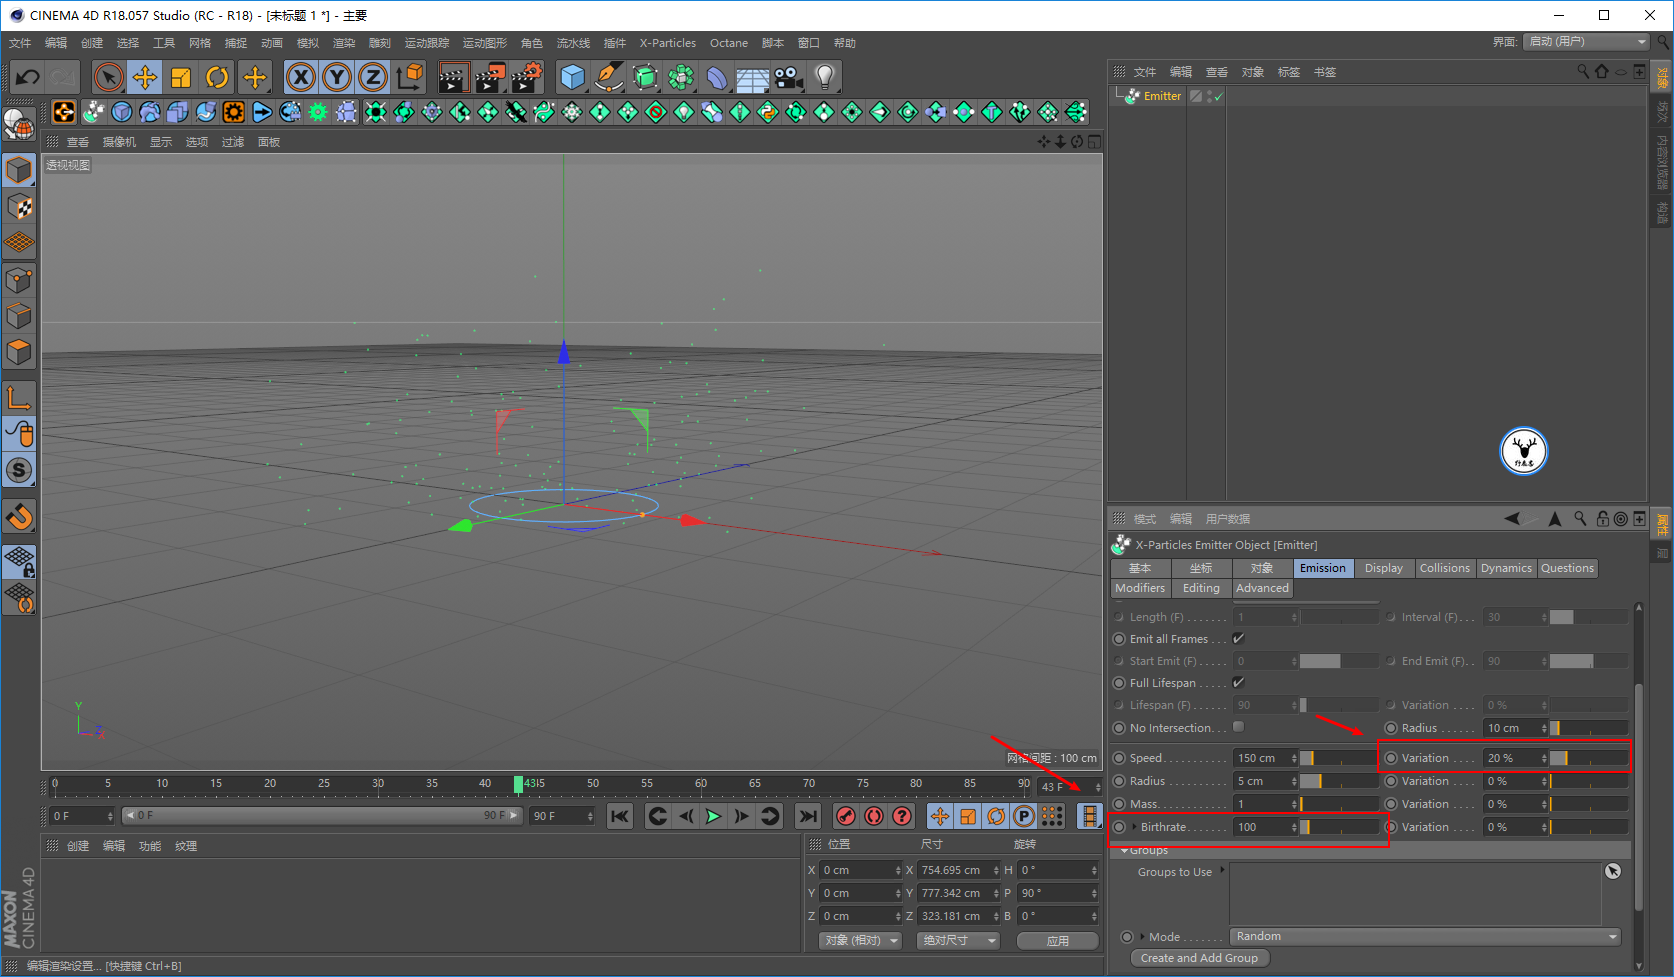Add a Cube primitive object
This screenshot has width=1674, height=977.
coord(572,77)
